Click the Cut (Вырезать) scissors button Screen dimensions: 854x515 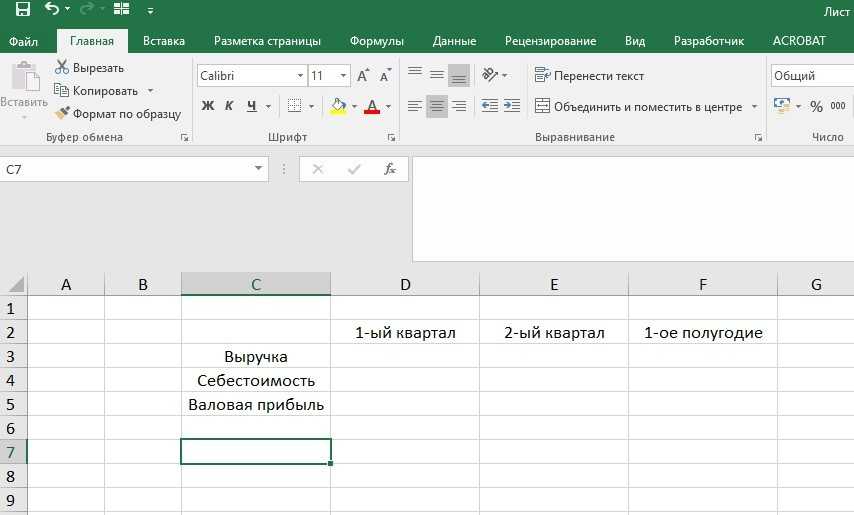90,67
